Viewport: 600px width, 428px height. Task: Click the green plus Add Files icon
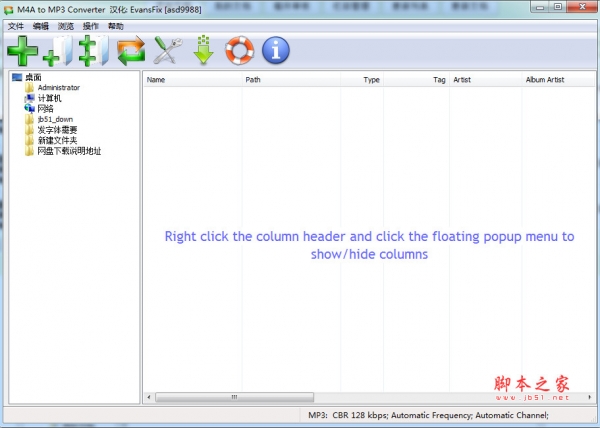[23, 50]
